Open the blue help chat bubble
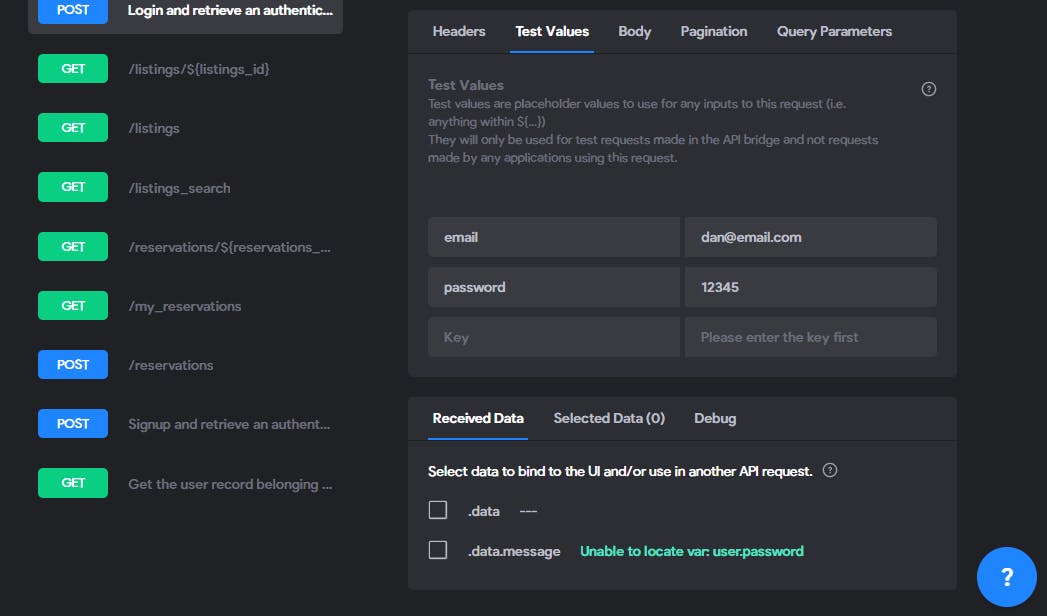This screenshot has height=616, width=1047. click(1006, 577)
